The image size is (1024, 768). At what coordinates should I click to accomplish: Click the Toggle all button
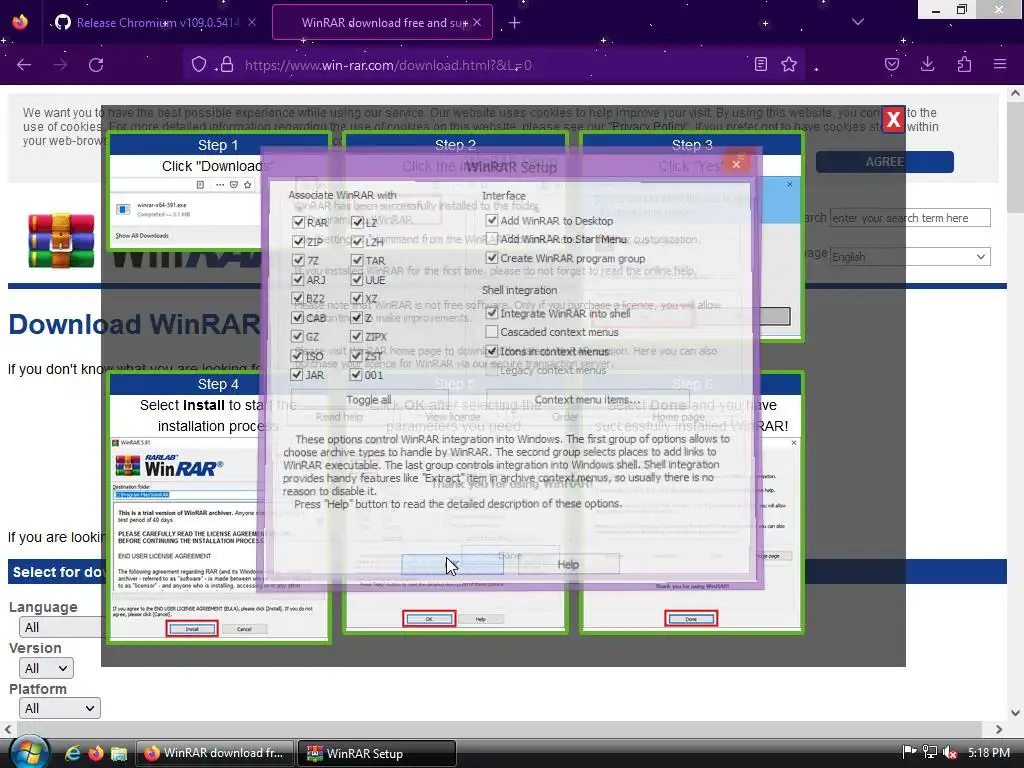point(369,400)
